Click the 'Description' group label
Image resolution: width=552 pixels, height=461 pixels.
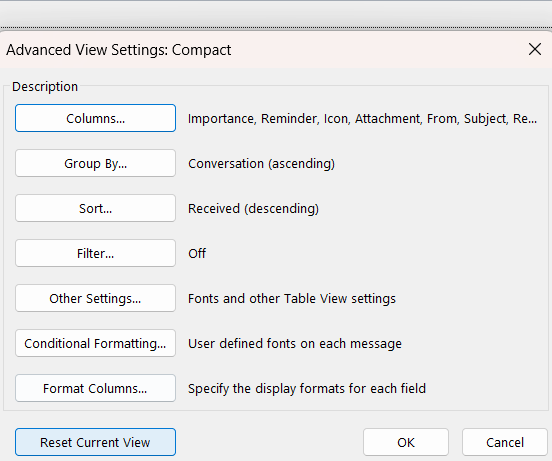[45, 87]
